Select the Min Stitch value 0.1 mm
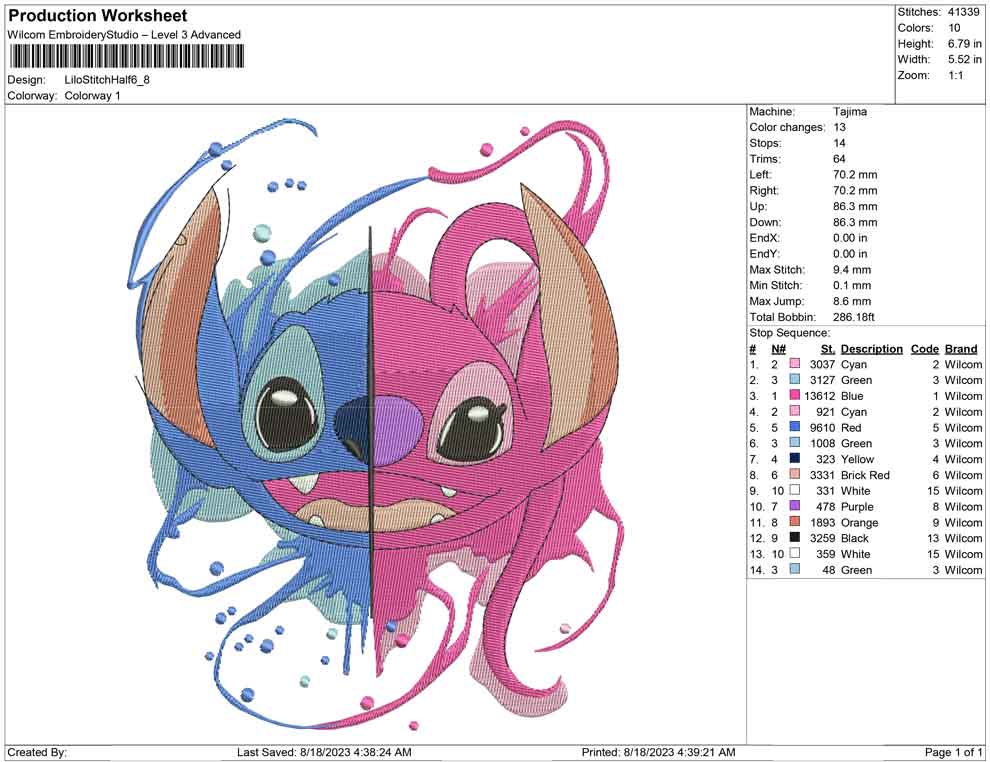The image size is (990, 762). tap(852, 285)
